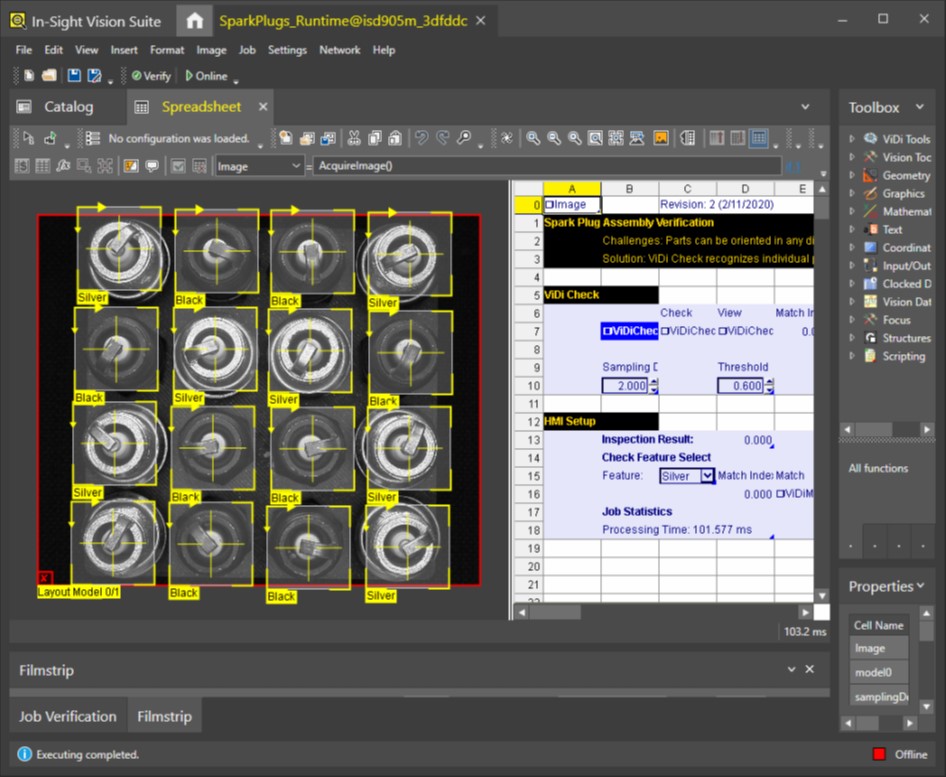Open the Image function dropdown above formula bar

(295, 166)
